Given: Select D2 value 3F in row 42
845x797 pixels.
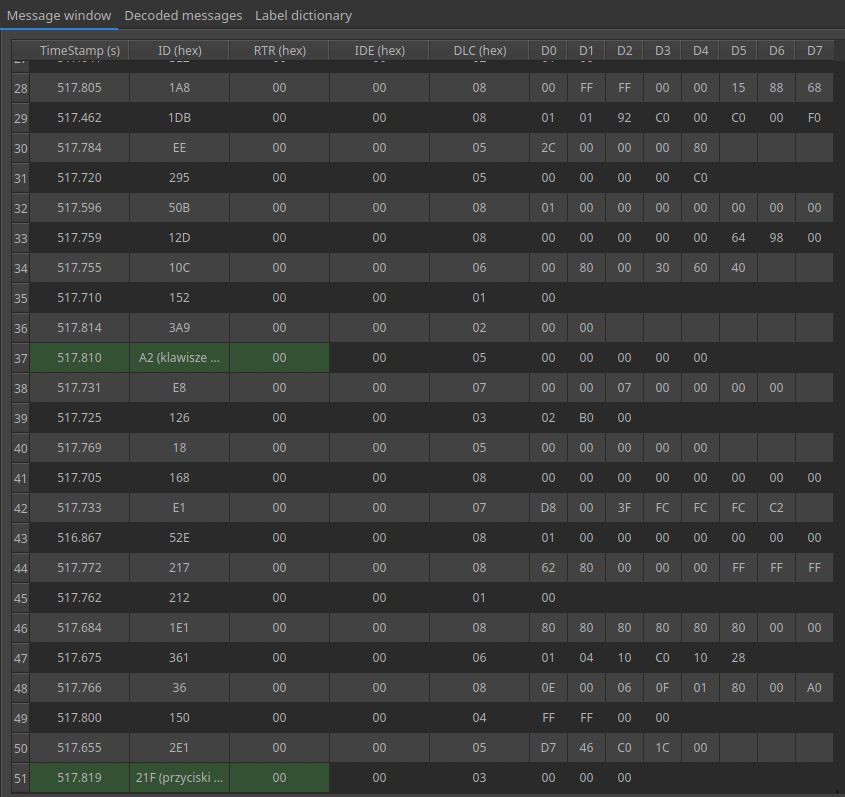Looking at the screenshot, I should (624, 508).
